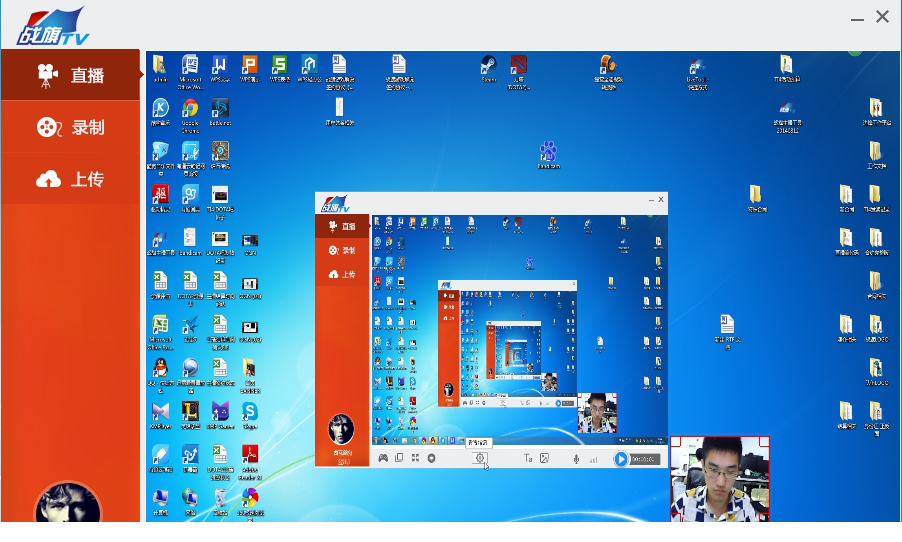Select the colorful pinwheel shortcut beside Recycle Bin
Image resolution: width=902 pixels, height=542 pixels.
250,504
